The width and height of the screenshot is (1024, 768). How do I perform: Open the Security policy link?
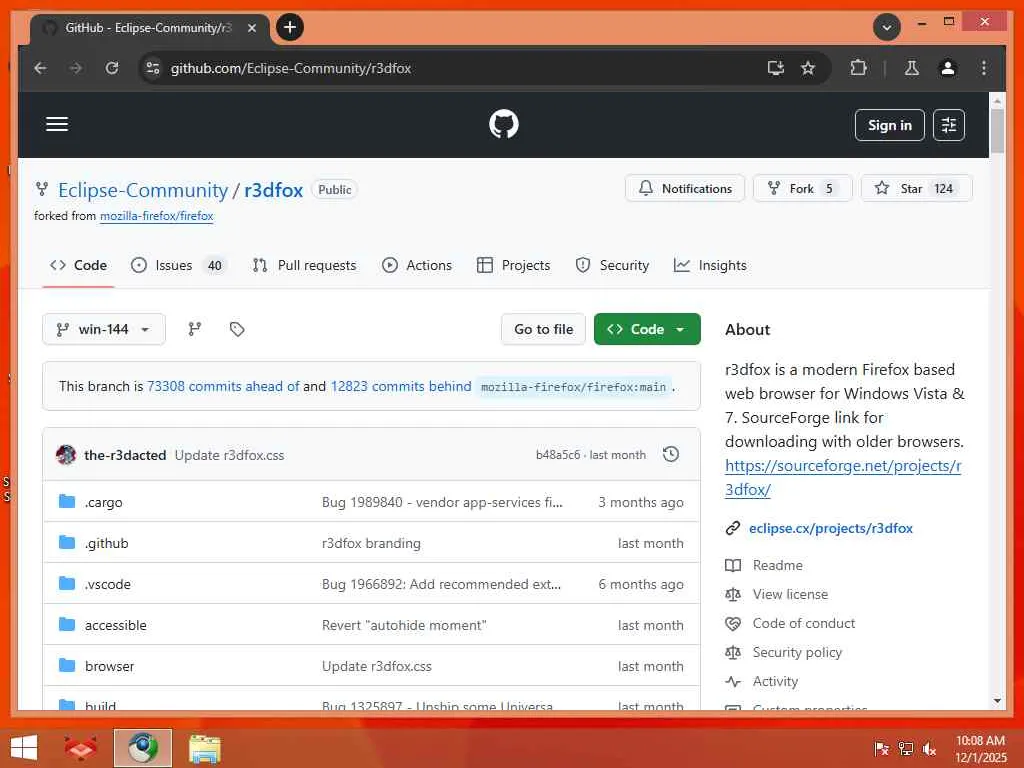tap(797, 652)
